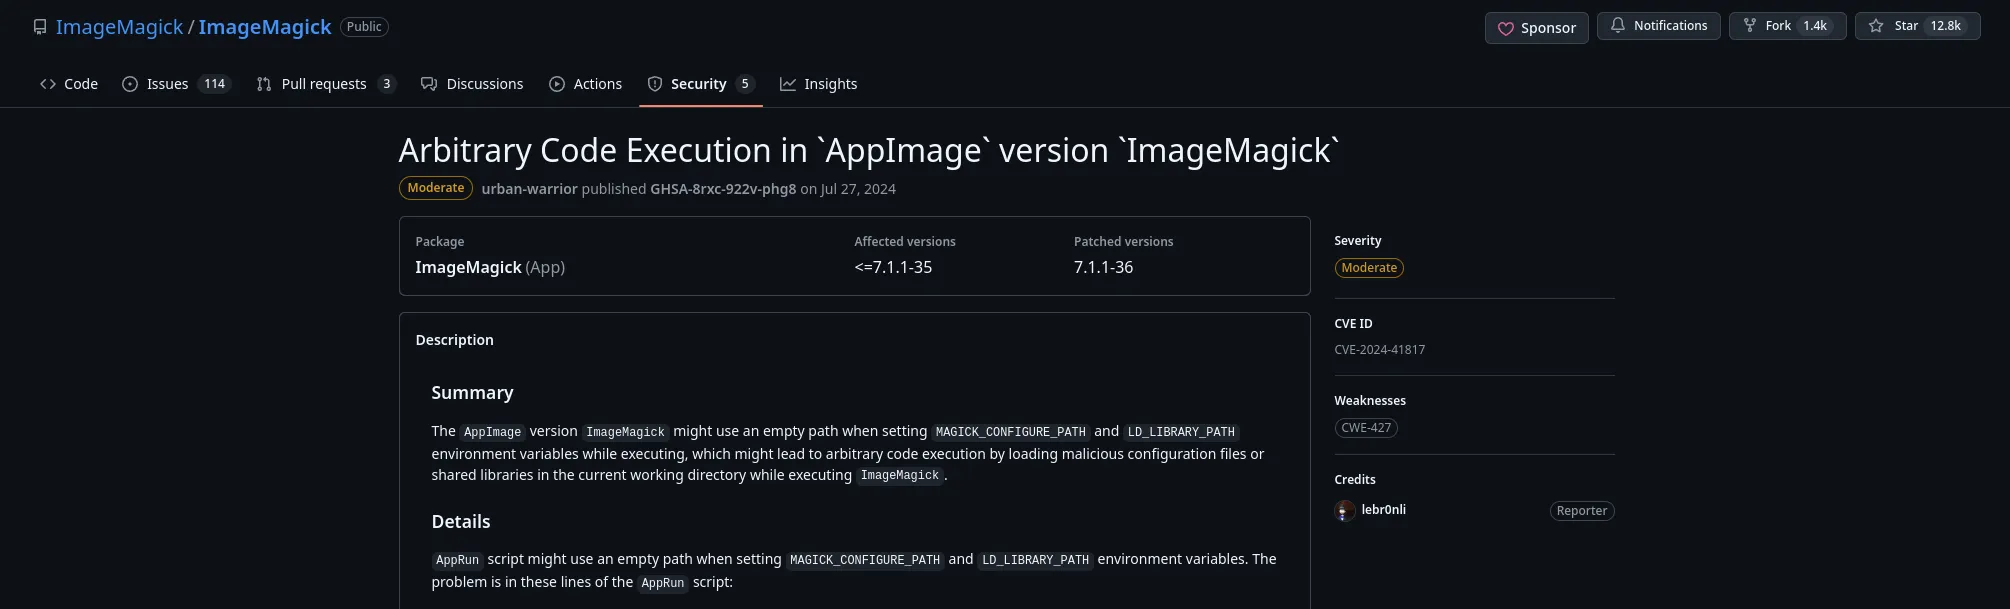The image size is (2010, 609).
Task: Click the Credits sidebar heading
Action: pos(1354,480)
